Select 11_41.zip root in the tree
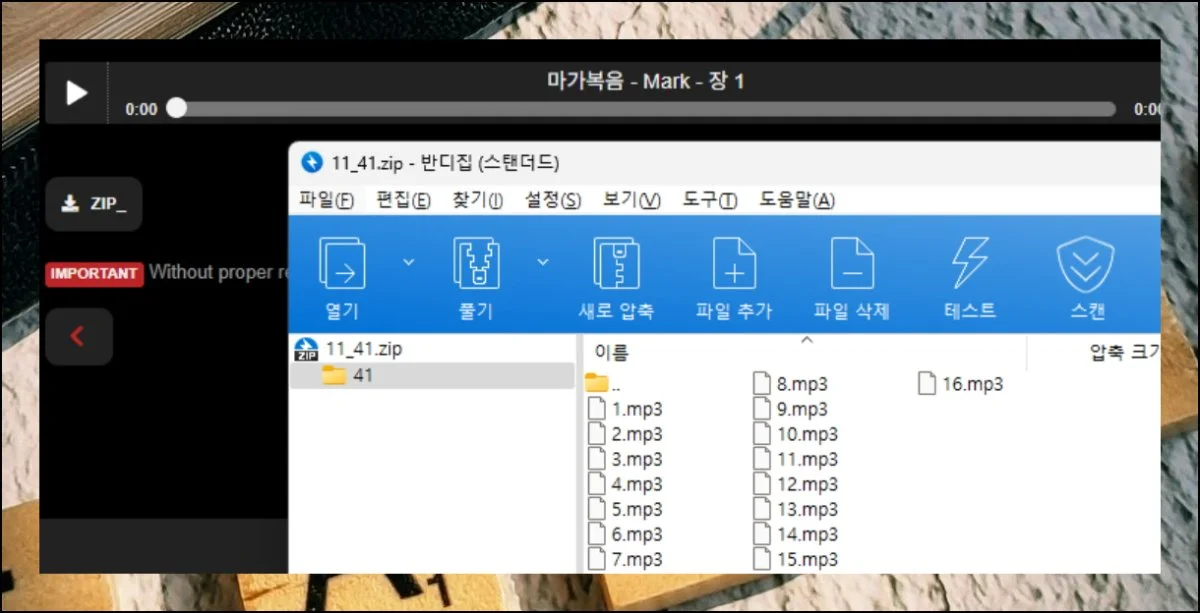This screenshot has width=1200, height=613. click(x=365, y=349)
